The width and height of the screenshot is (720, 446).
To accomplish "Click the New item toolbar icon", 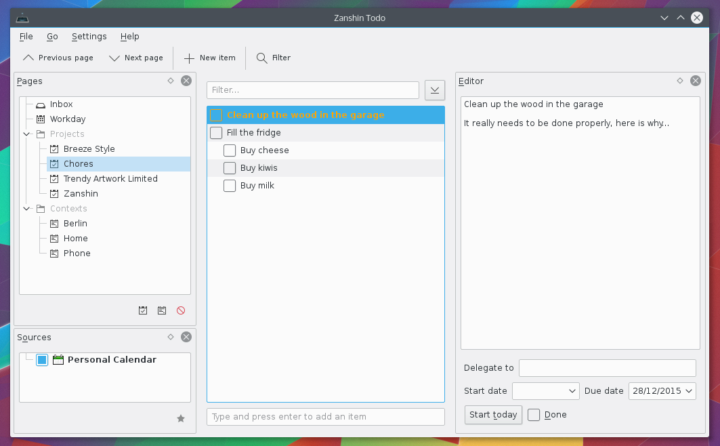I will point(189,58).
